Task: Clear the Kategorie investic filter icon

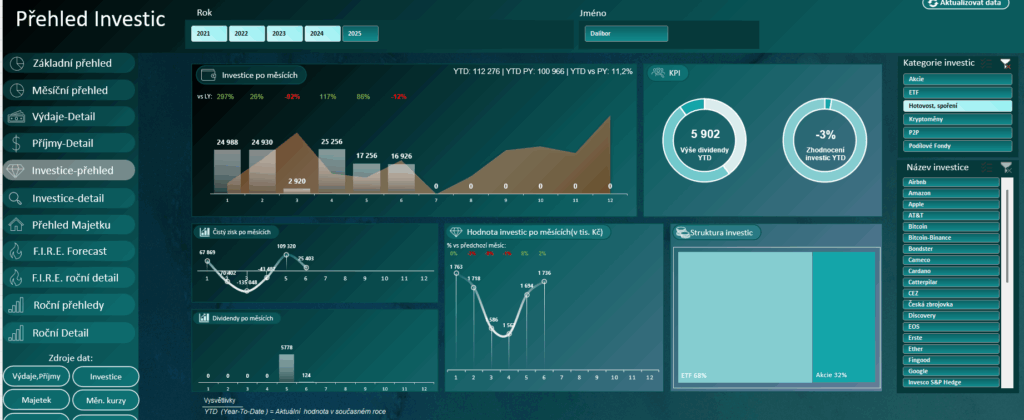Action: click(1005, 63)
